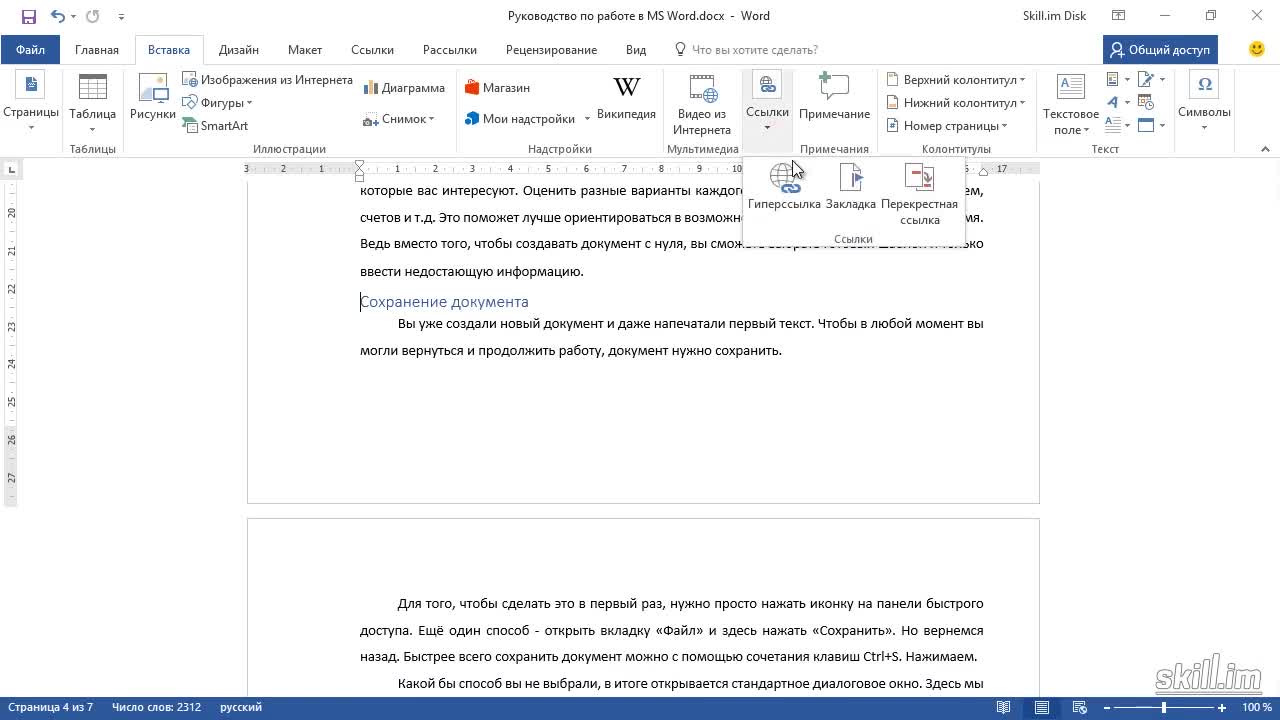Click Изображения из Интернета

click(x=267, y=80)
